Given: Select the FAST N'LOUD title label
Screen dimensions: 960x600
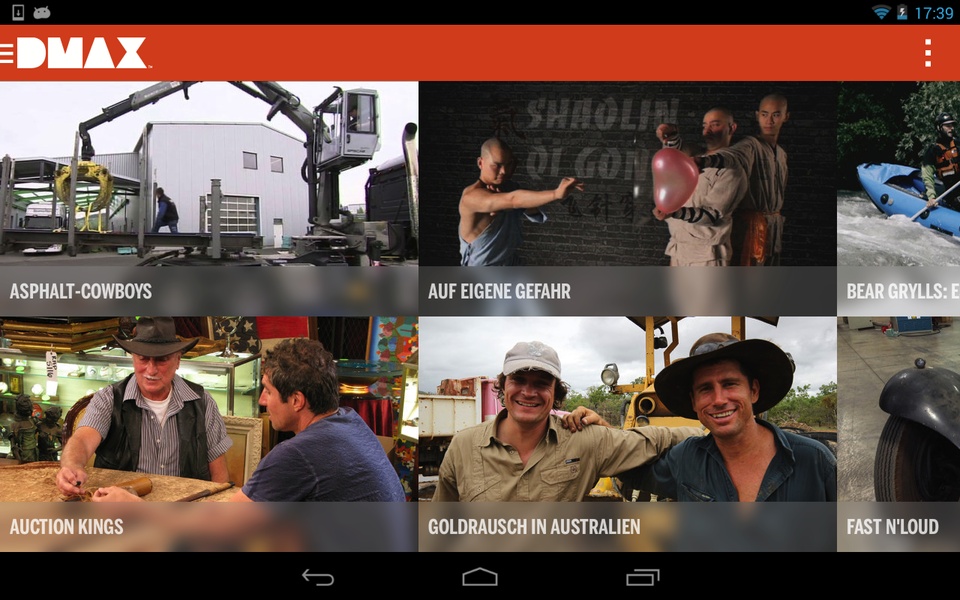Looking at the screenshot, I should (x=893, y=527).
